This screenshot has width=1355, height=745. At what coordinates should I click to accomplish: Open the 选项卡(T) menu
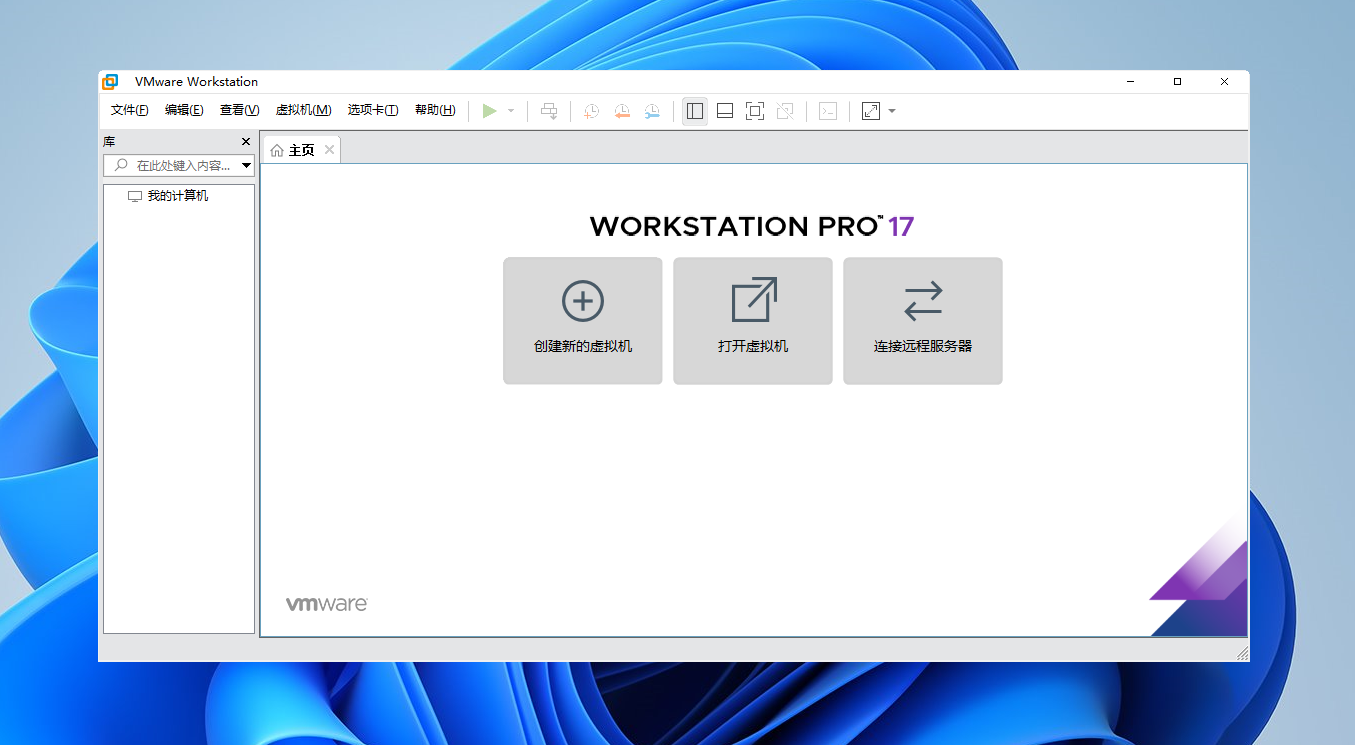pyautogui.click(x=373, y=110)
